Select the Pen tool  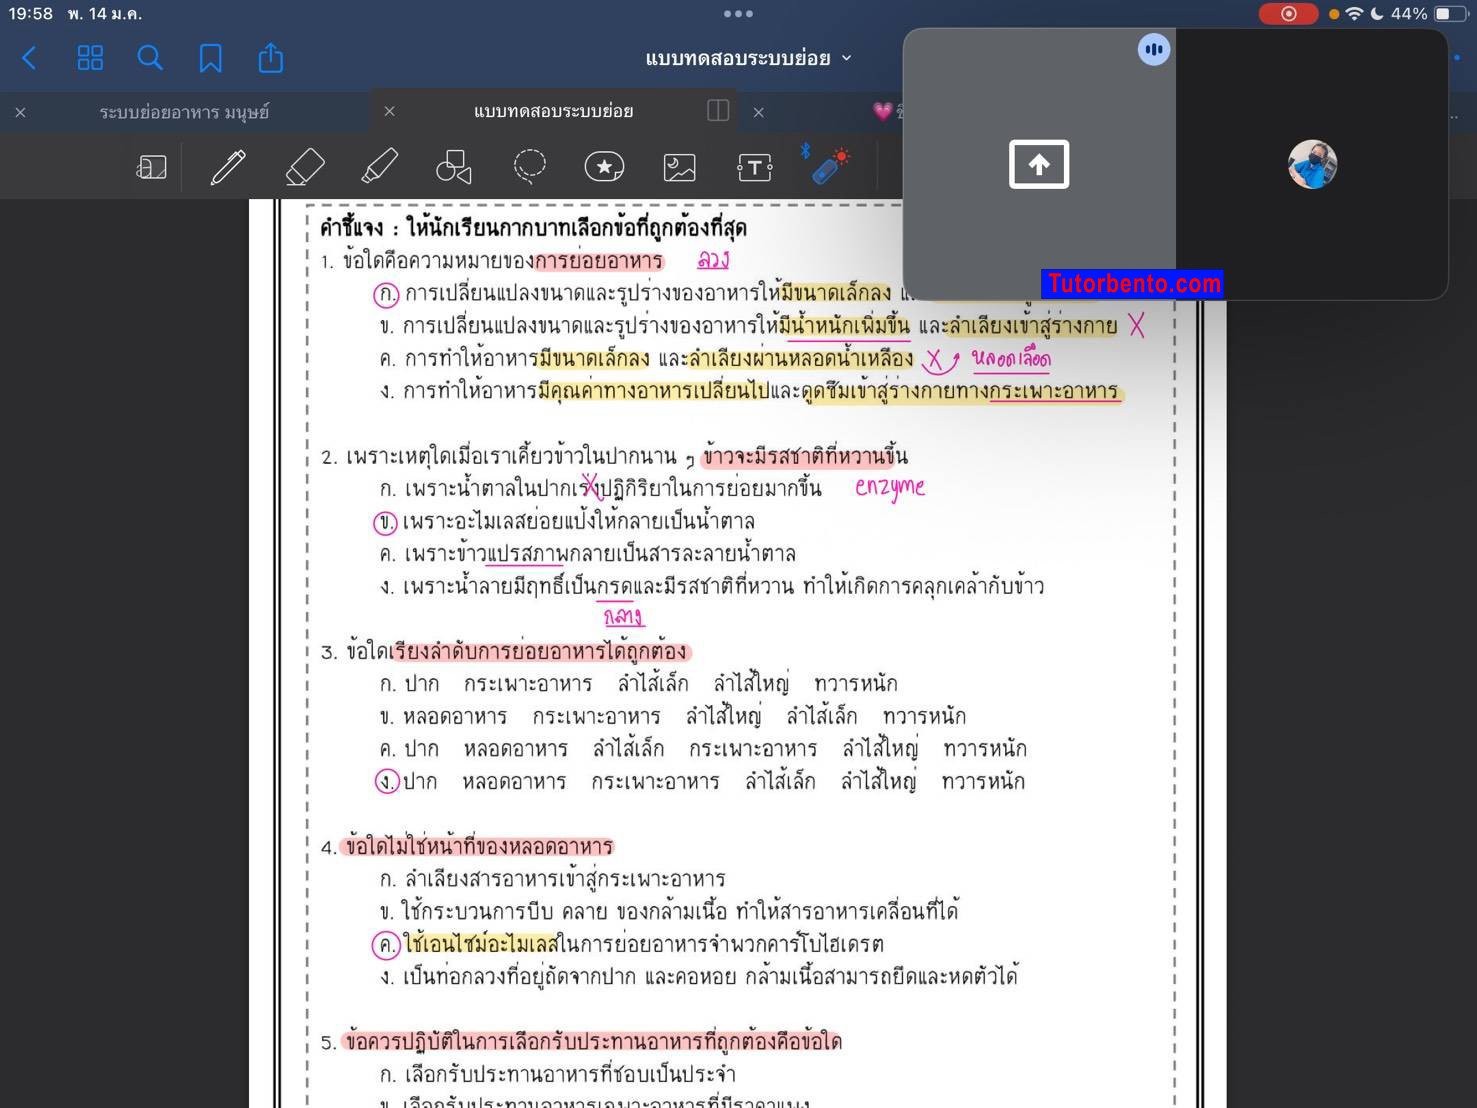(x=228, y=166)
